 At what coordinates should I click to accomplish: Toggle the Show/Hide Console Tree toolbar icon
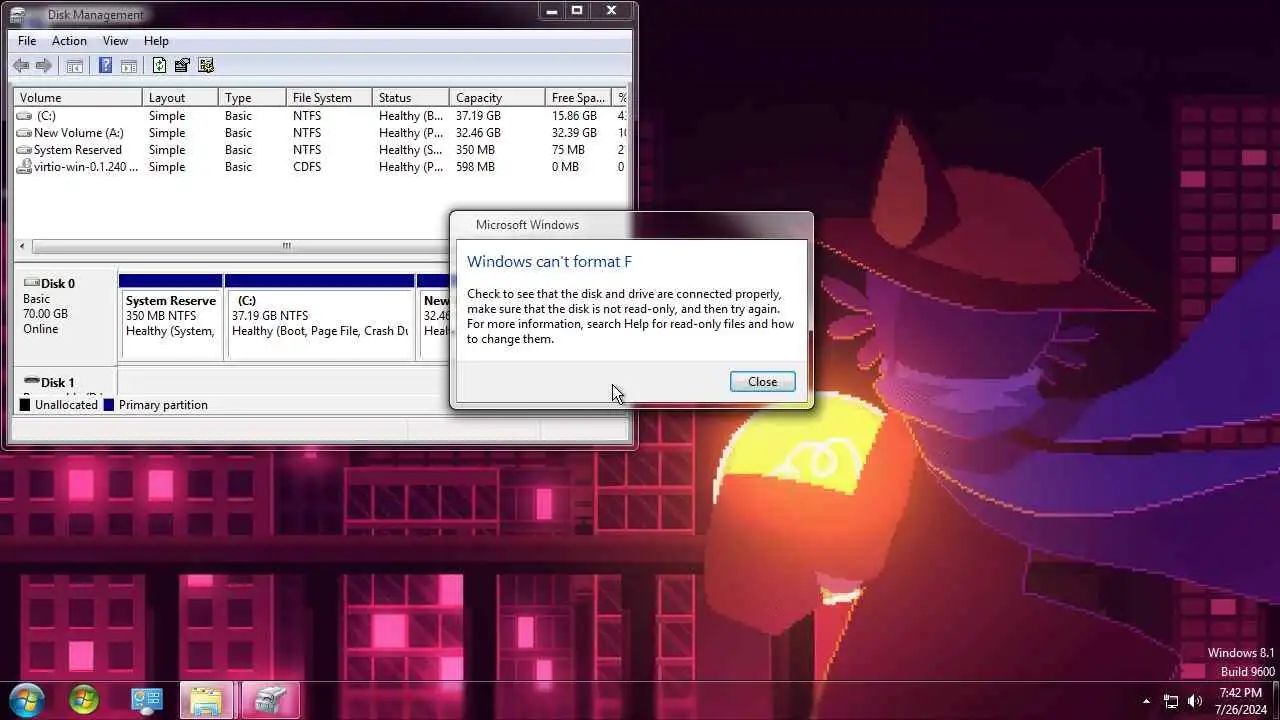click(74, 66)
